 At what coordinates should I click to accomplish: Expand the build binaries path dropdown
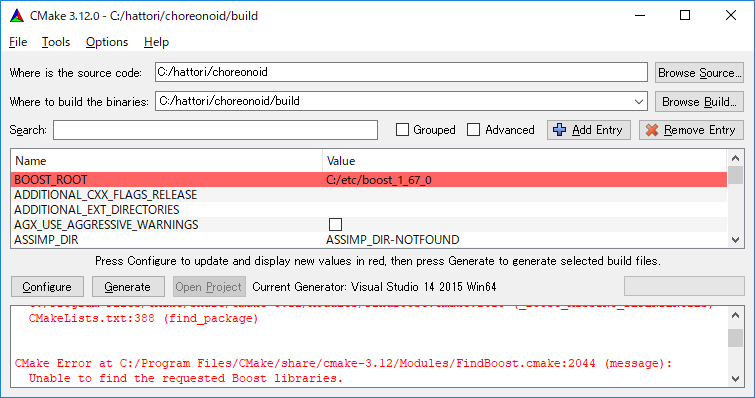tap(639, 102)
